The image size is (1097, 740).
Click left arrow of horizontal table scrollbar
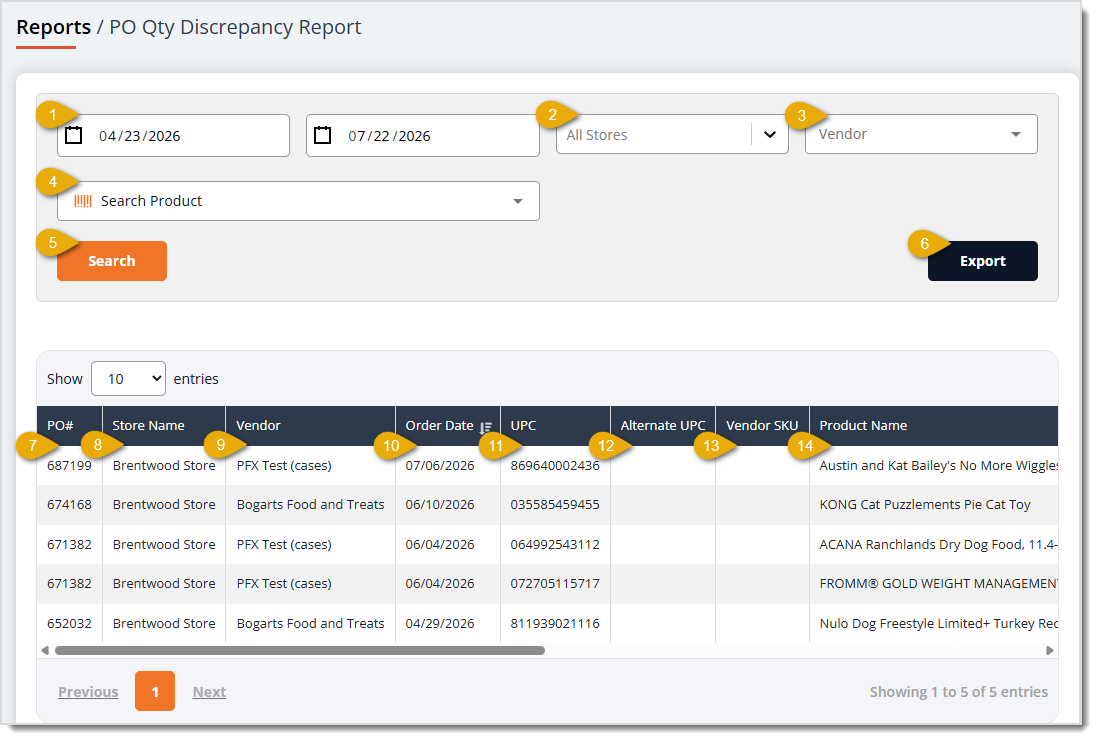(x=45, y=650)
